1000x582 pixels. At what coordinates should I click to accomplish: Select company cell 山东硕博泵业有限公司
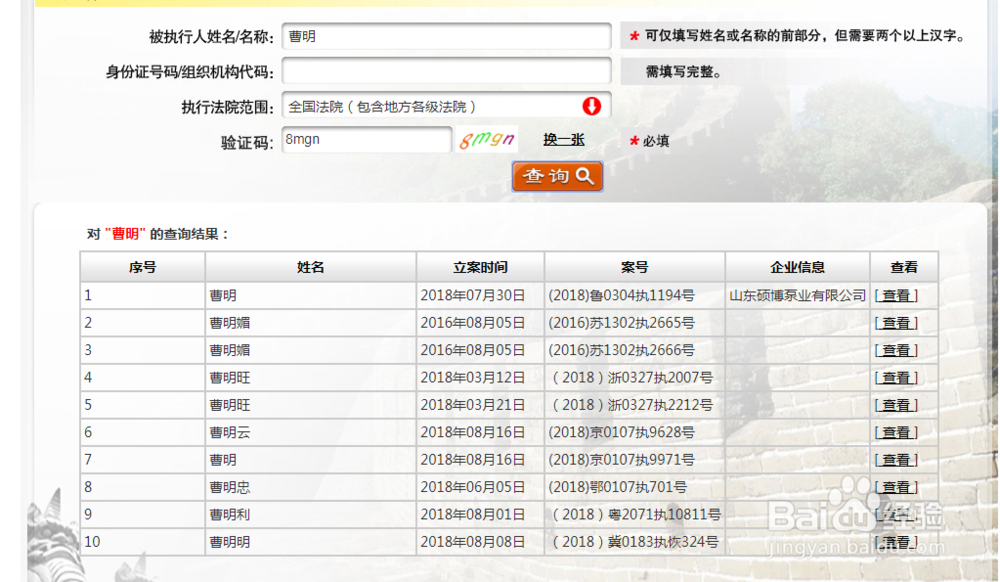(797, 296)
